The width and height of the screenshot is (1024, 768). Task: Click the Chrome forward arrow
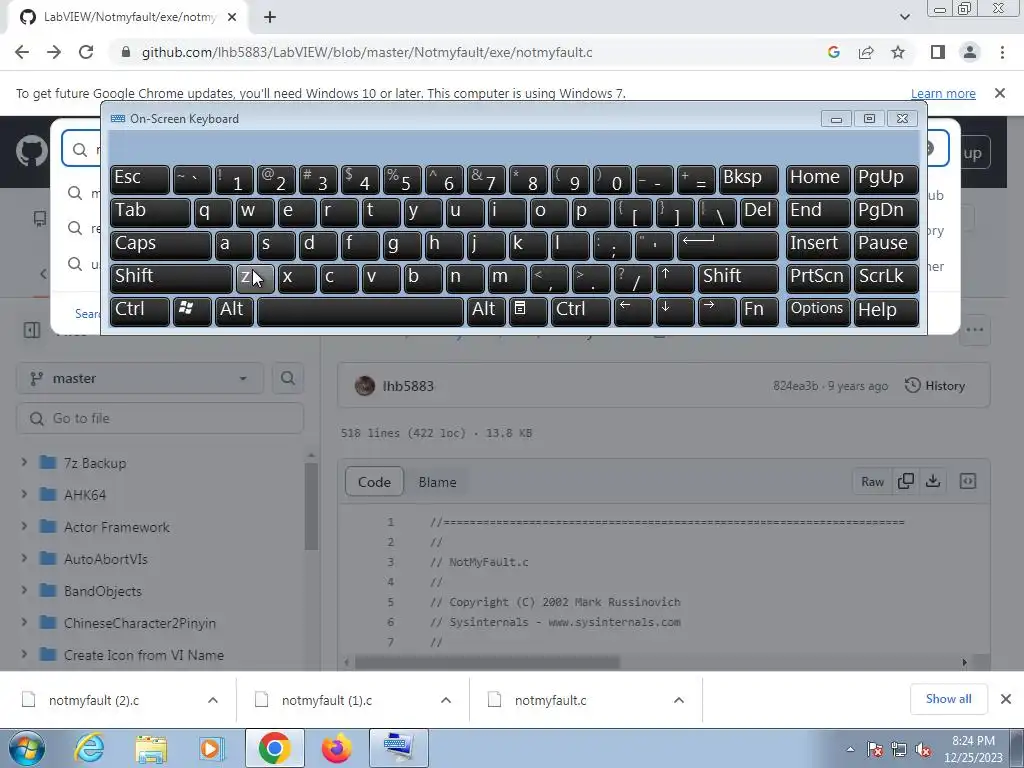coord(54,52)
